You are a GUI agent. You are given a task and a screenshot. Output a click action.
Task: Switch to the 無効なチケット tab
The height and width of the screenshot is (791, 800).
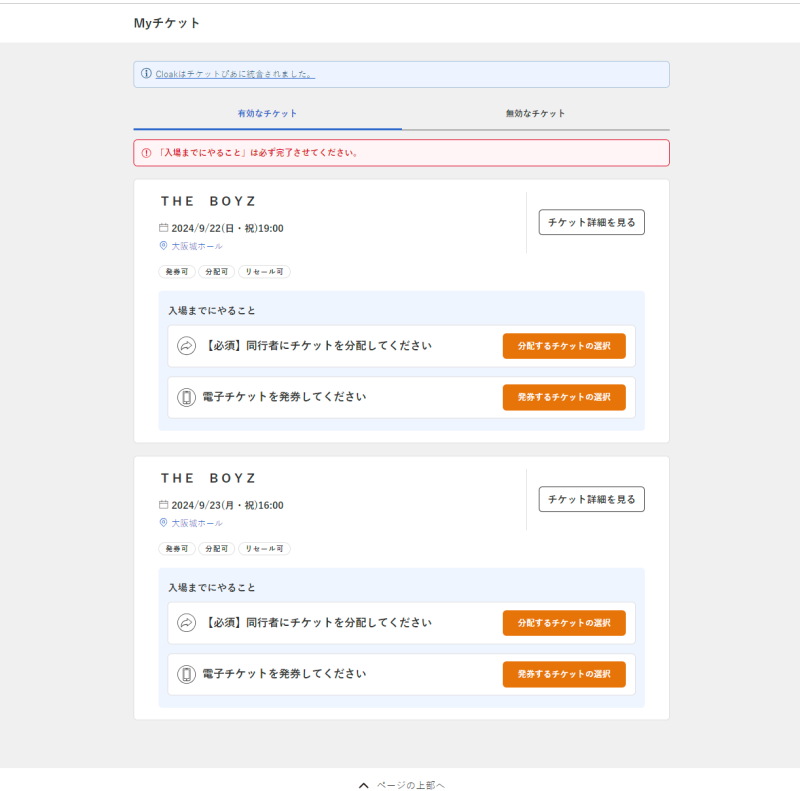(x=535, y=113)
